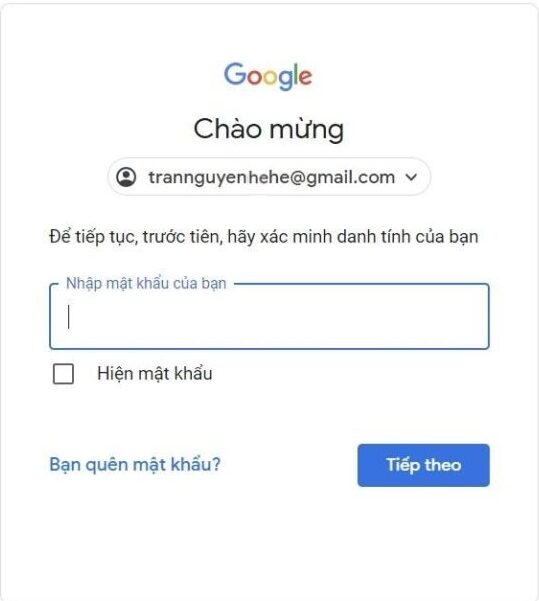The image size is (539, 601).
Task: Focus the password input field
Action: (269, 317)
